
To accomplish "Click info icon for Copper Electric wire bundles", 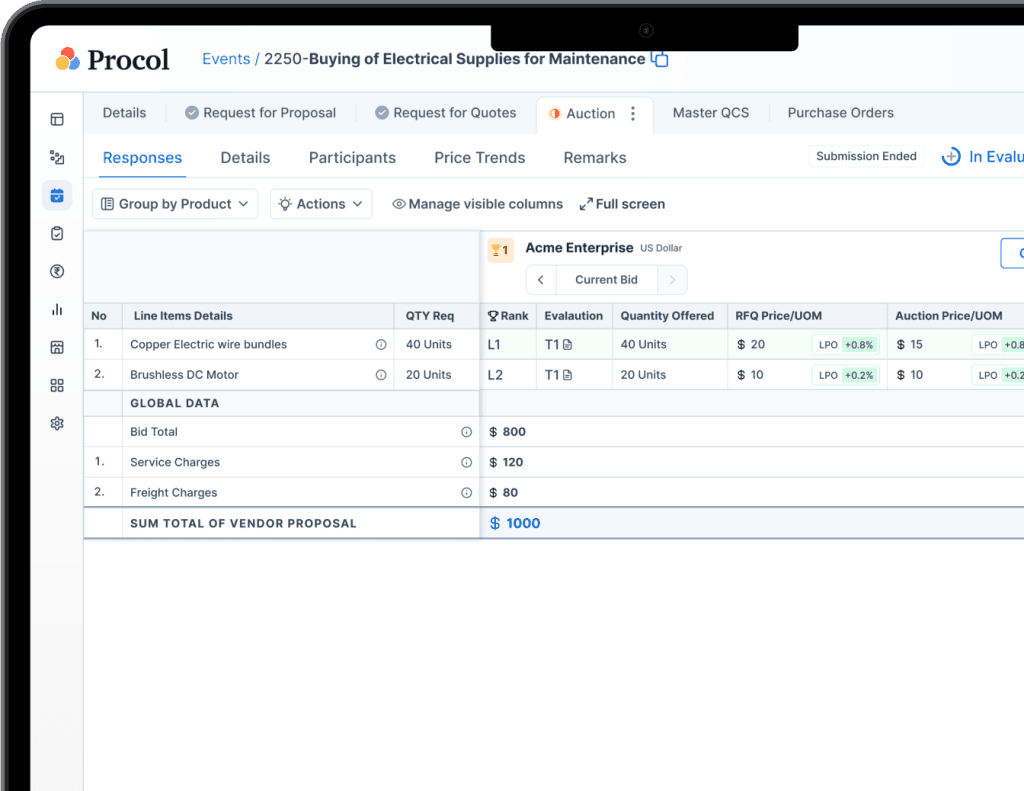I will click(x=381, y=345).
